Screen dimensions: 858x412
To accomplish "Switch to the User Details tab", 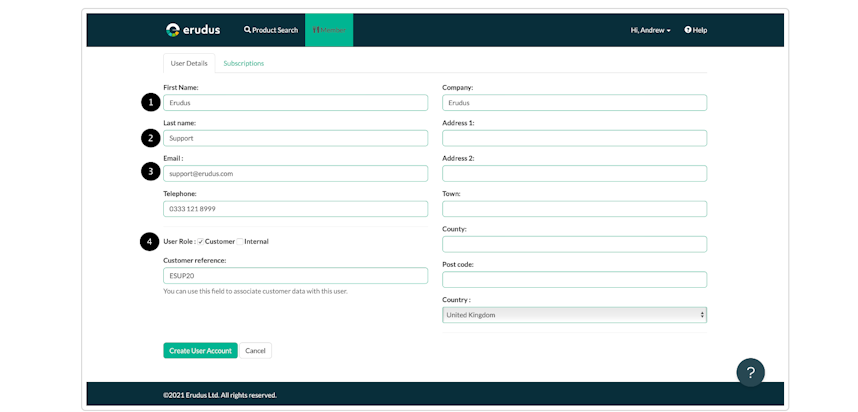I will click(189, 63).
